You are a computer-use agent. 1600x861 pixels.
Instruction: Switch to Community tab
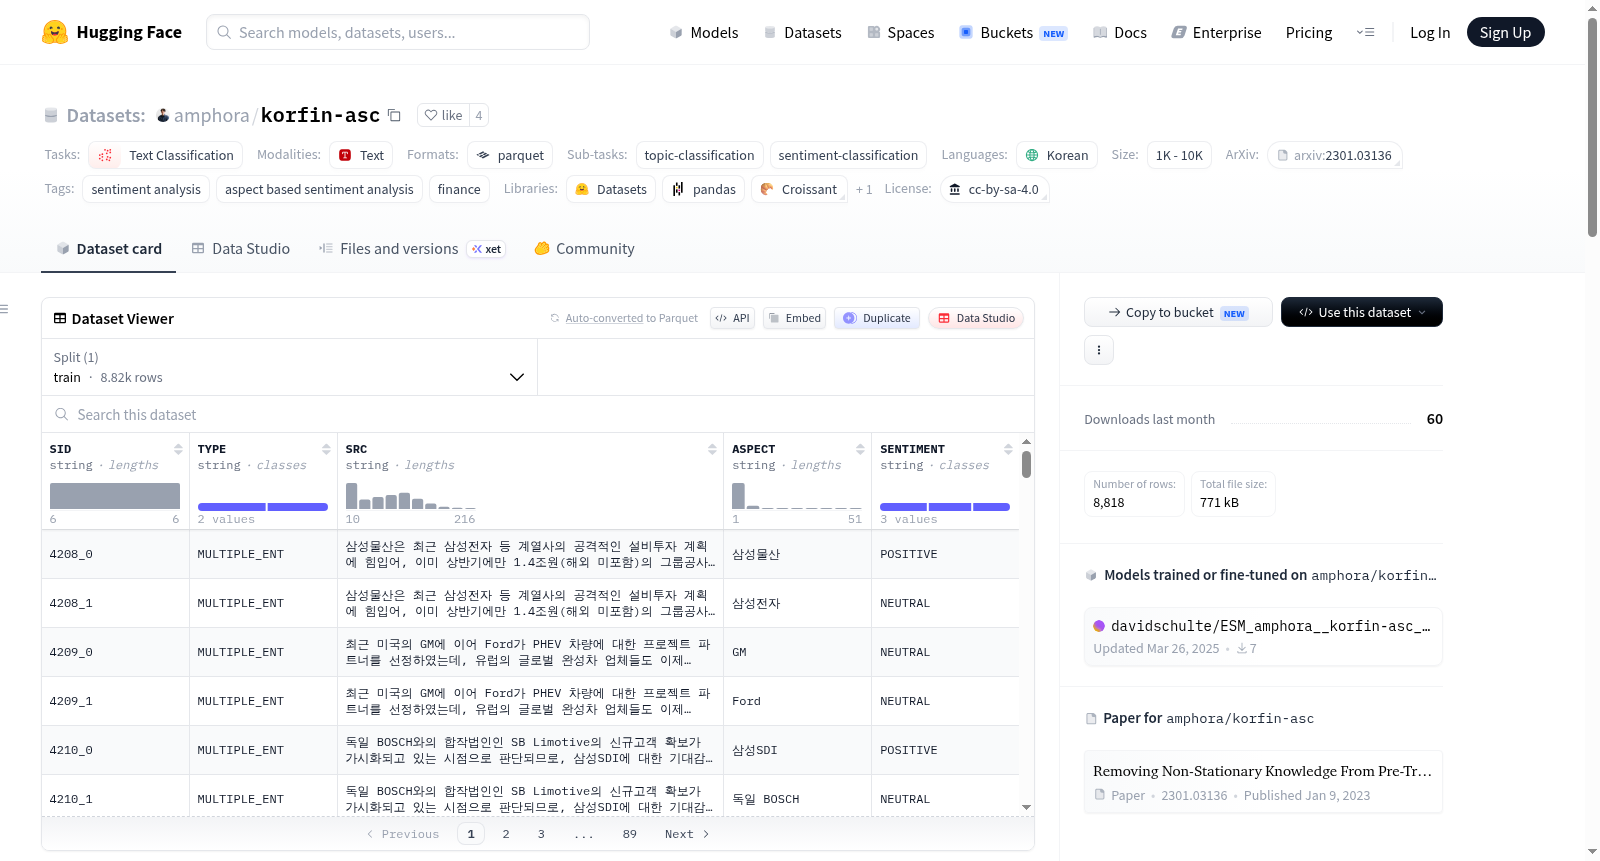pos(585,248)
